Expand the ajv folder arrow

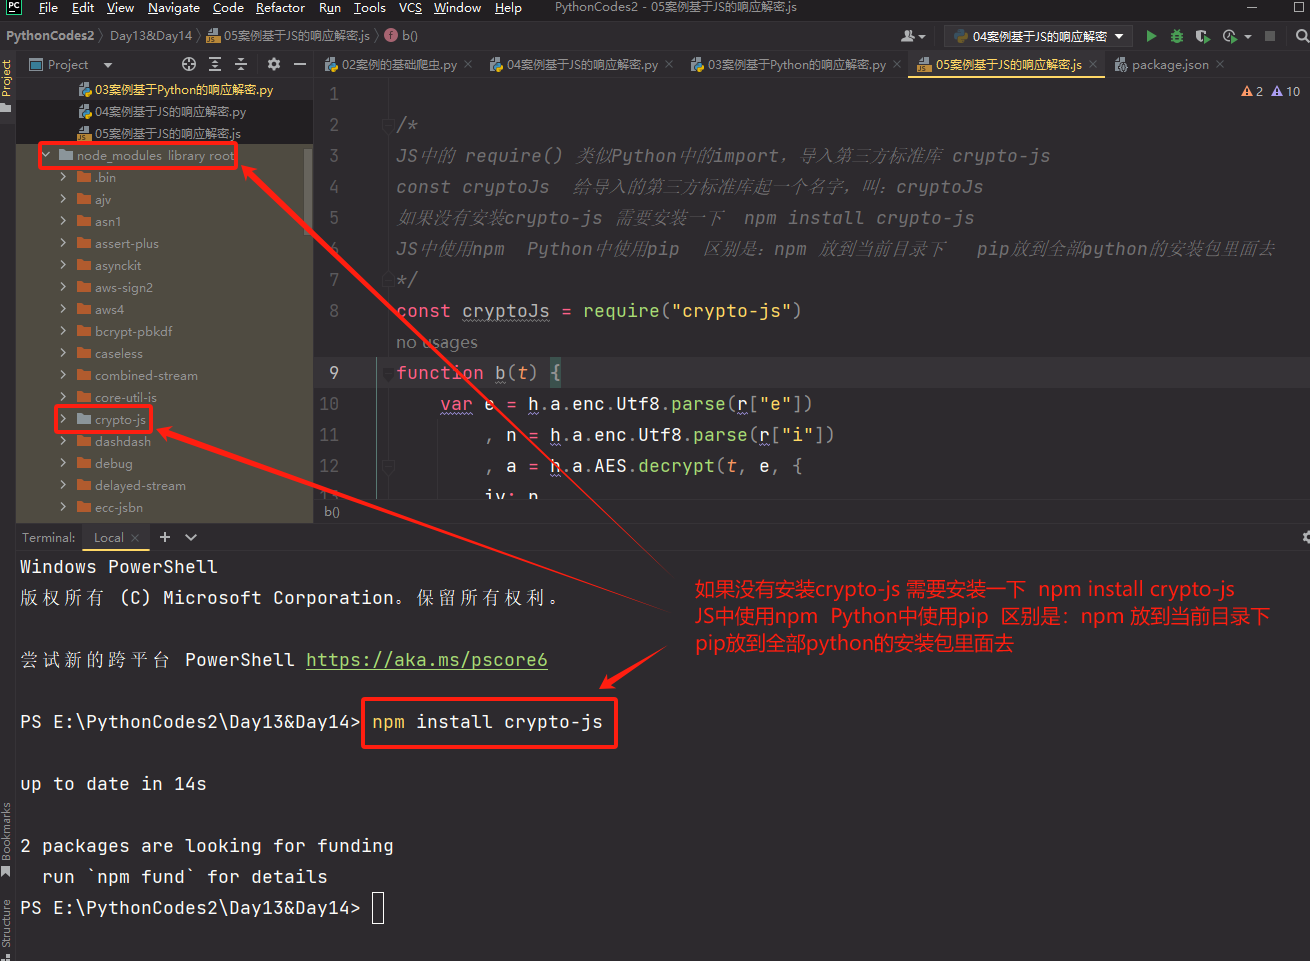pyautogui.click(x=63, y=199)
